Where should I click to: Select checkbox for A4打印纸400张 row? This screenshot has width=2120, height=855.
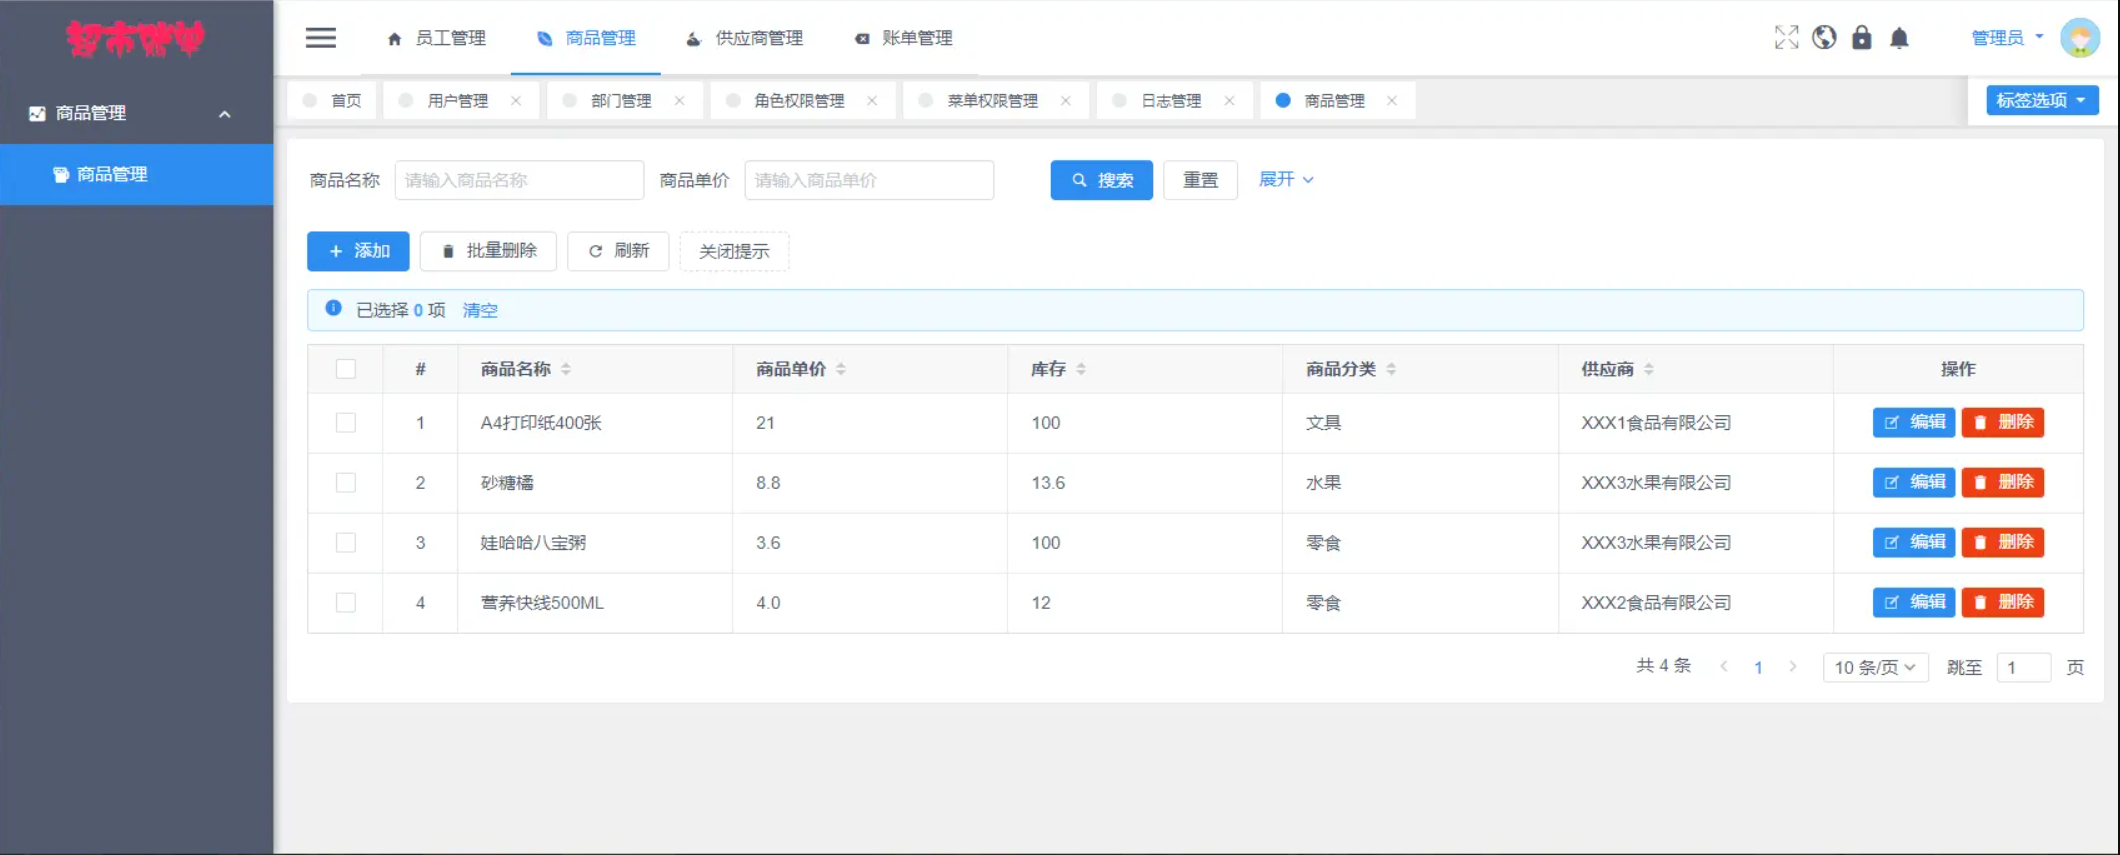pos(346,423)
